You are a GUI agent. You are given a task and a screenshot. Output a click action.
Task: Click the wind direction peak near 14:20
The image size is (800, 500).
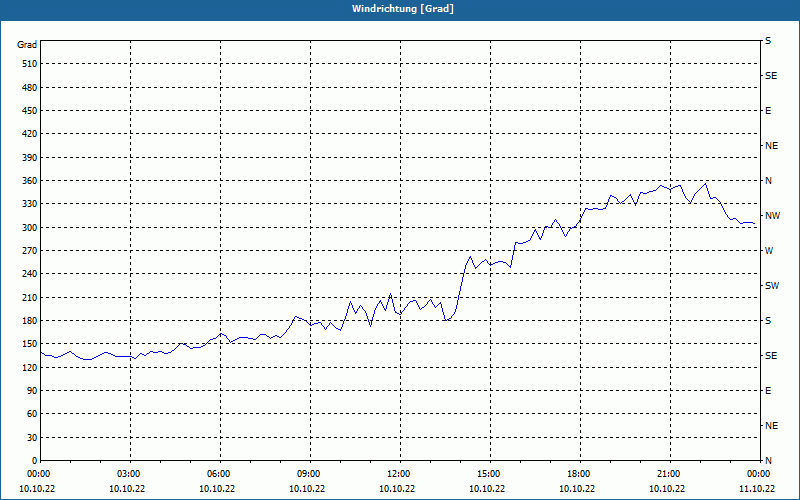point(470,257)
